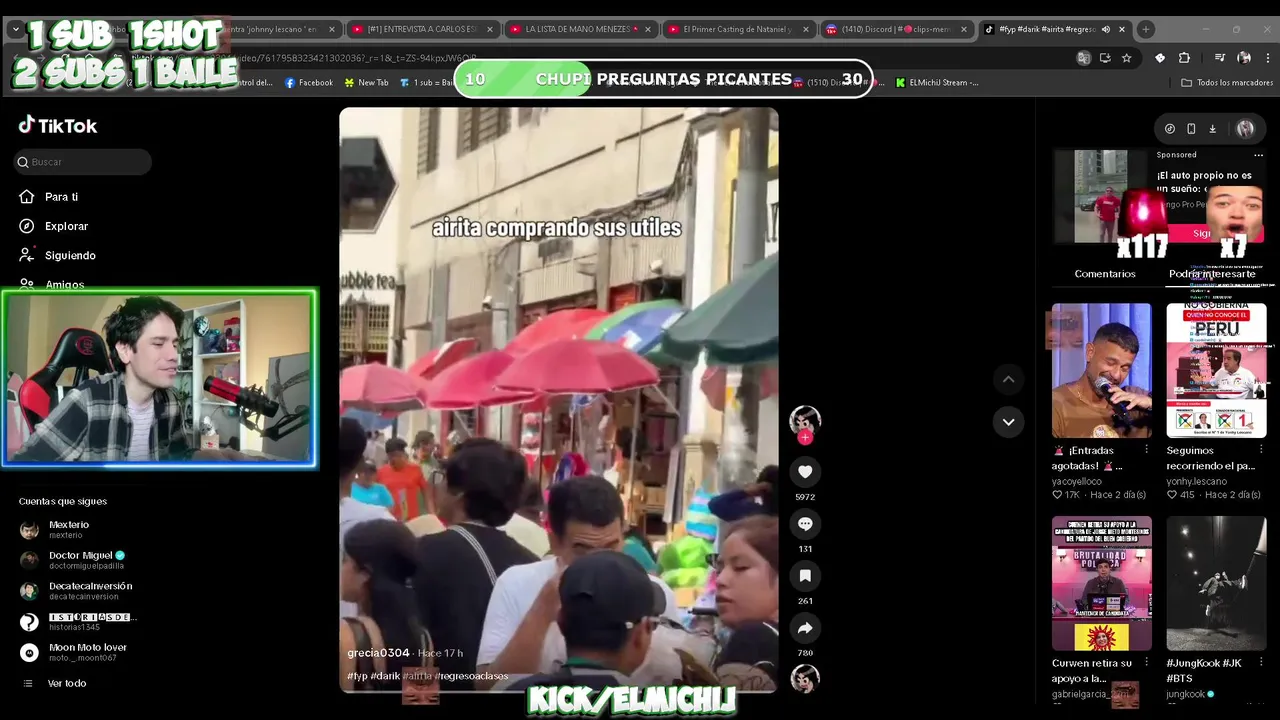
Task: Click the yonhy.lescano username
Action: point(1196,481)
